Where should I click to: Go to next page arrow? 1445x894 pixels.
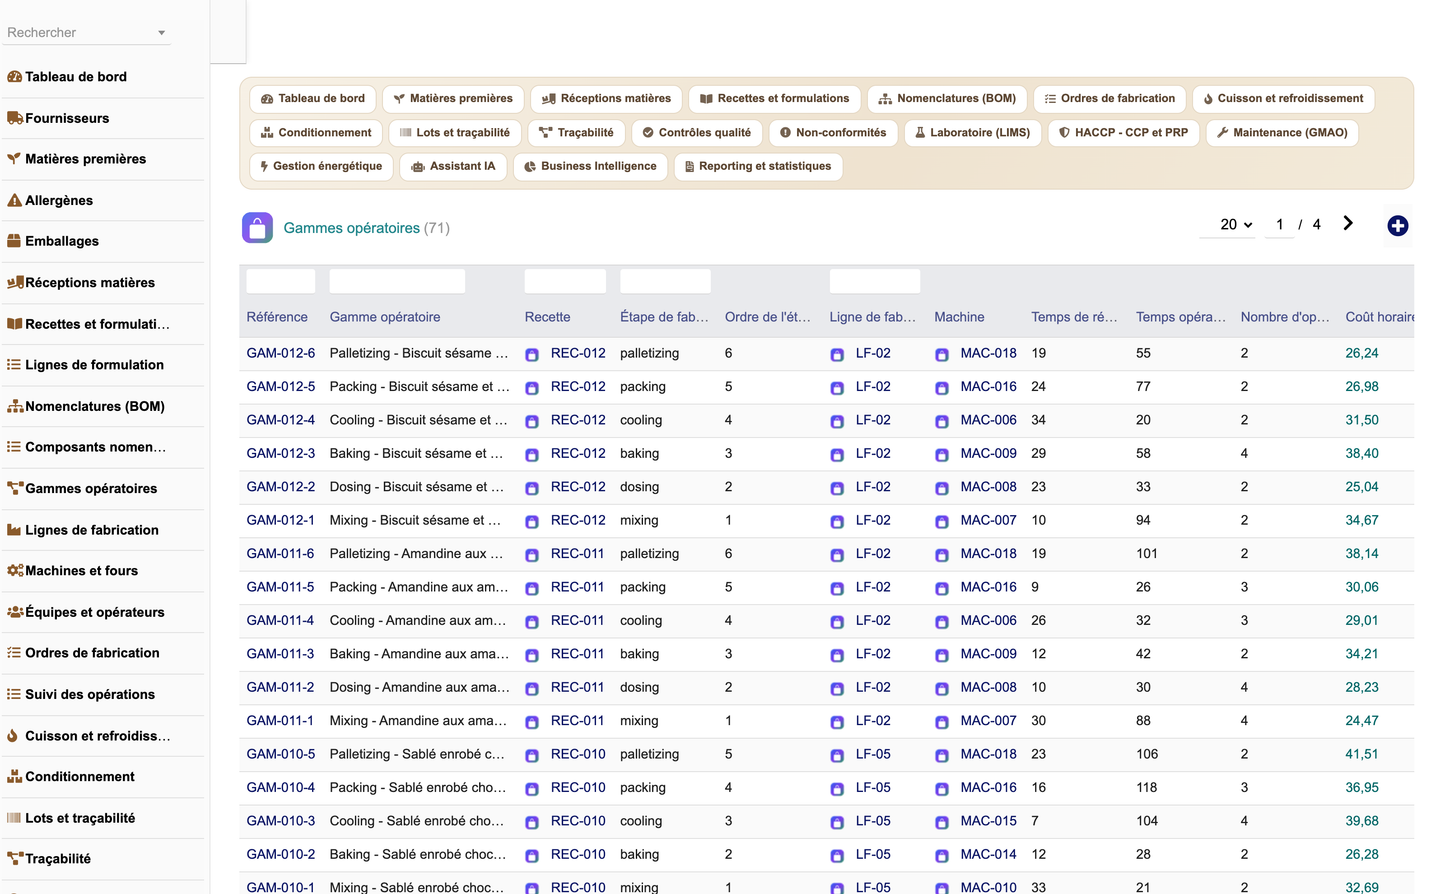1348,224
